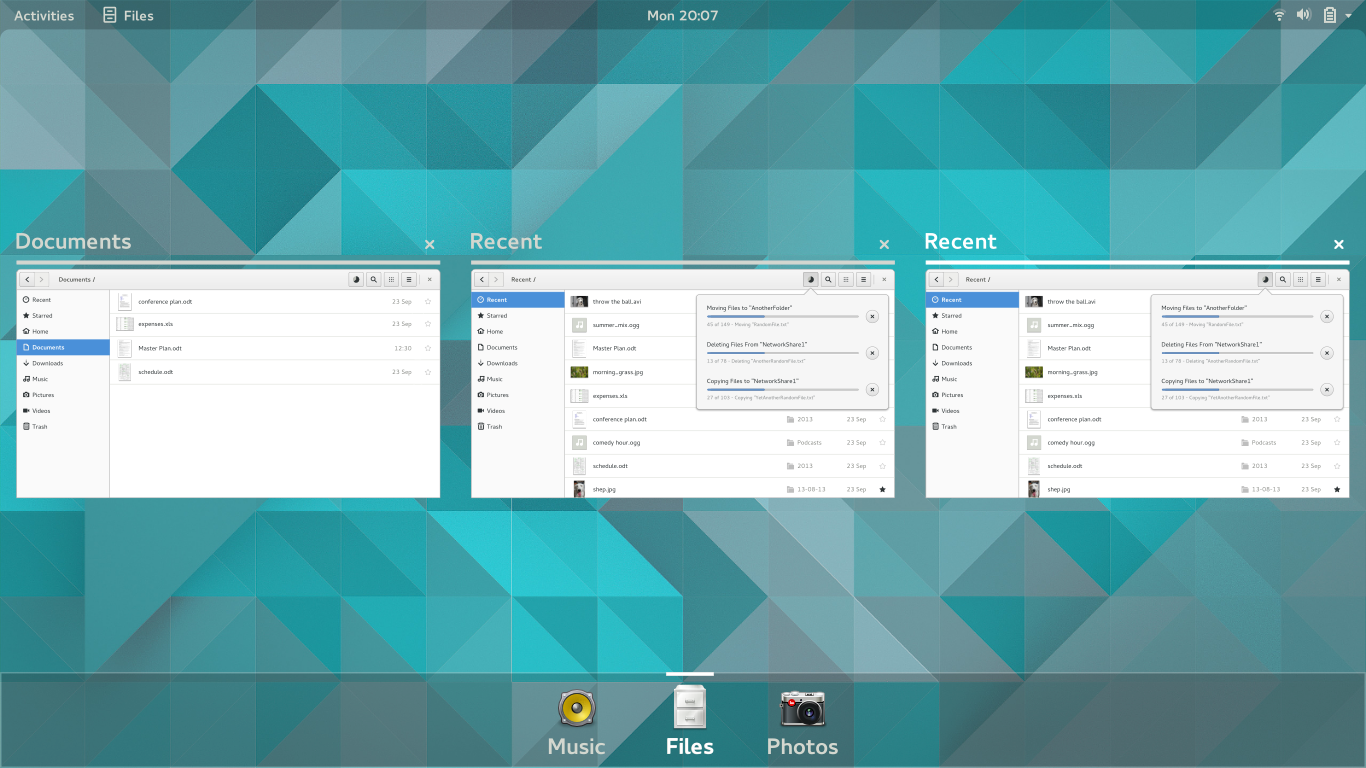
Task: Select Master Plan.odt in Documents window
Action: [x=275, y=348]
